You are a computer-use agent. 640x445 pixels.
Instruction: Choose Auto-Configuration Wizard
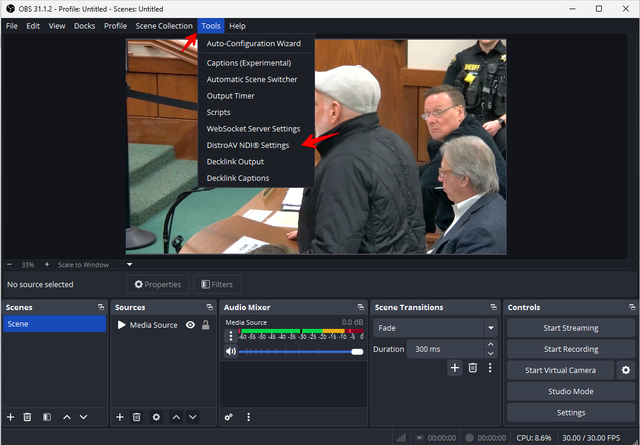point(256,44)
